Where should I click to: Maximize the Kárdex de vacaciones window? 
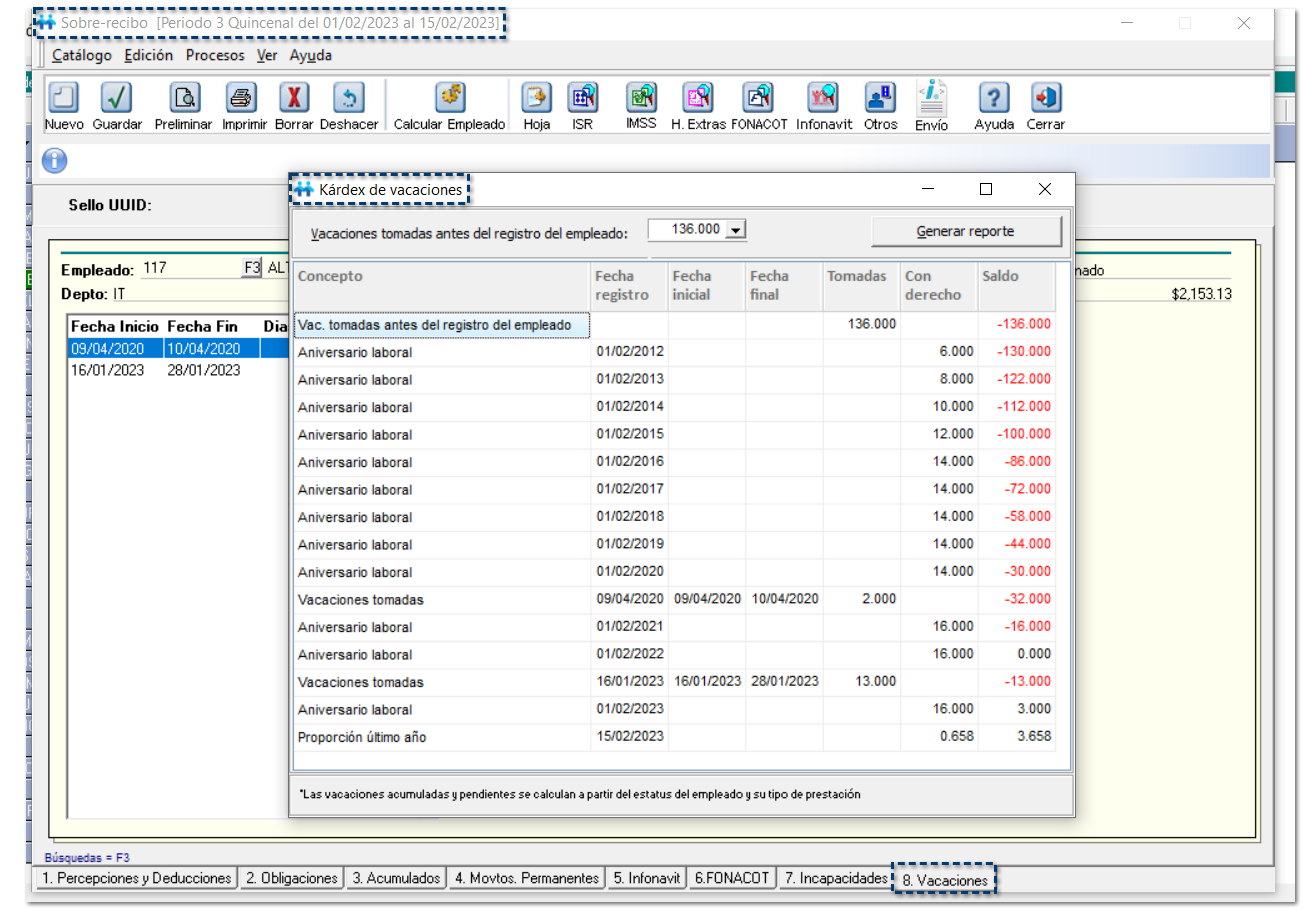click(986, 189)
